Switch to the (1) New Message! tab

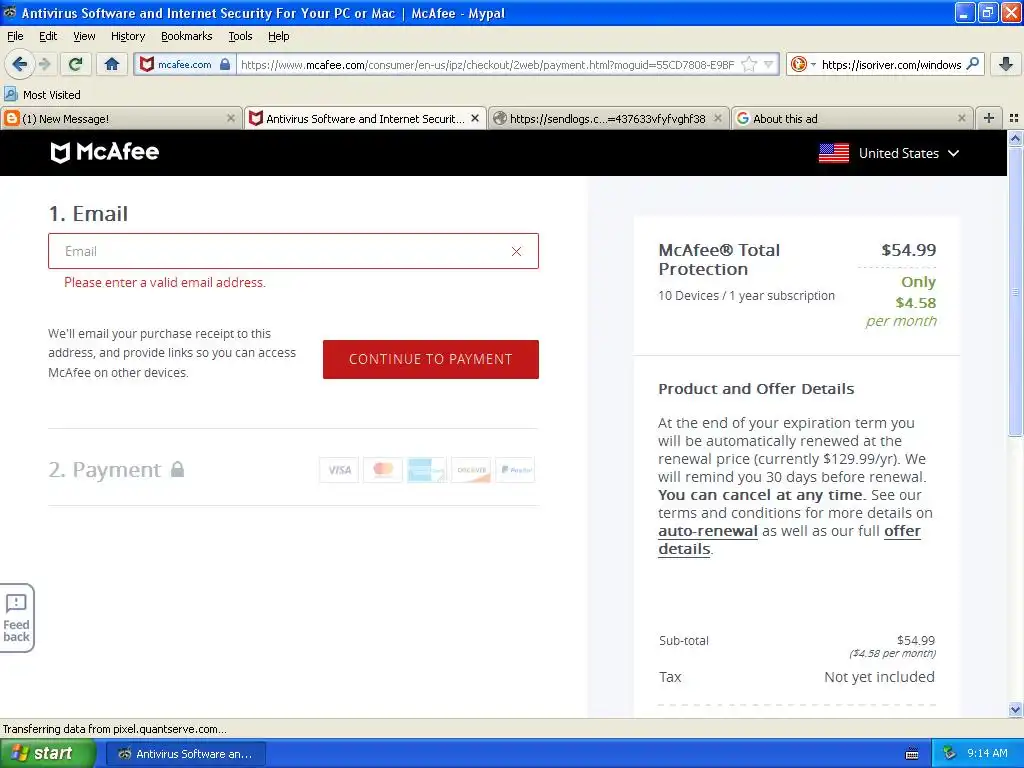pos(121,119)
